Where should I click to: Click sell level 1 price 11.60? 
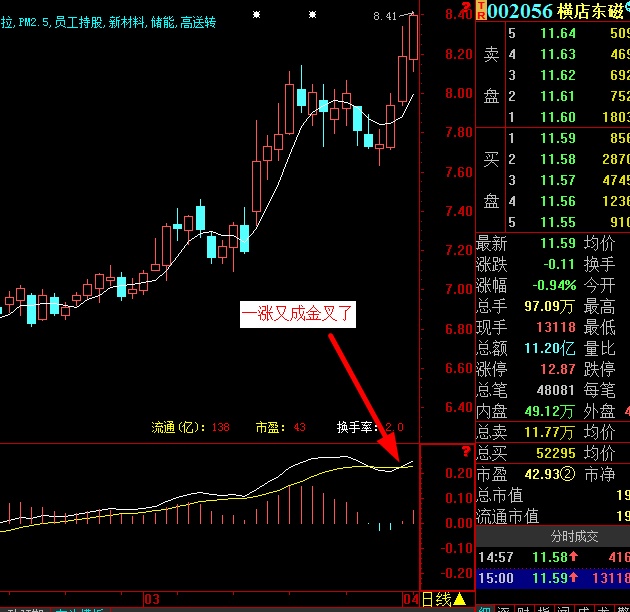click(557, 118)
